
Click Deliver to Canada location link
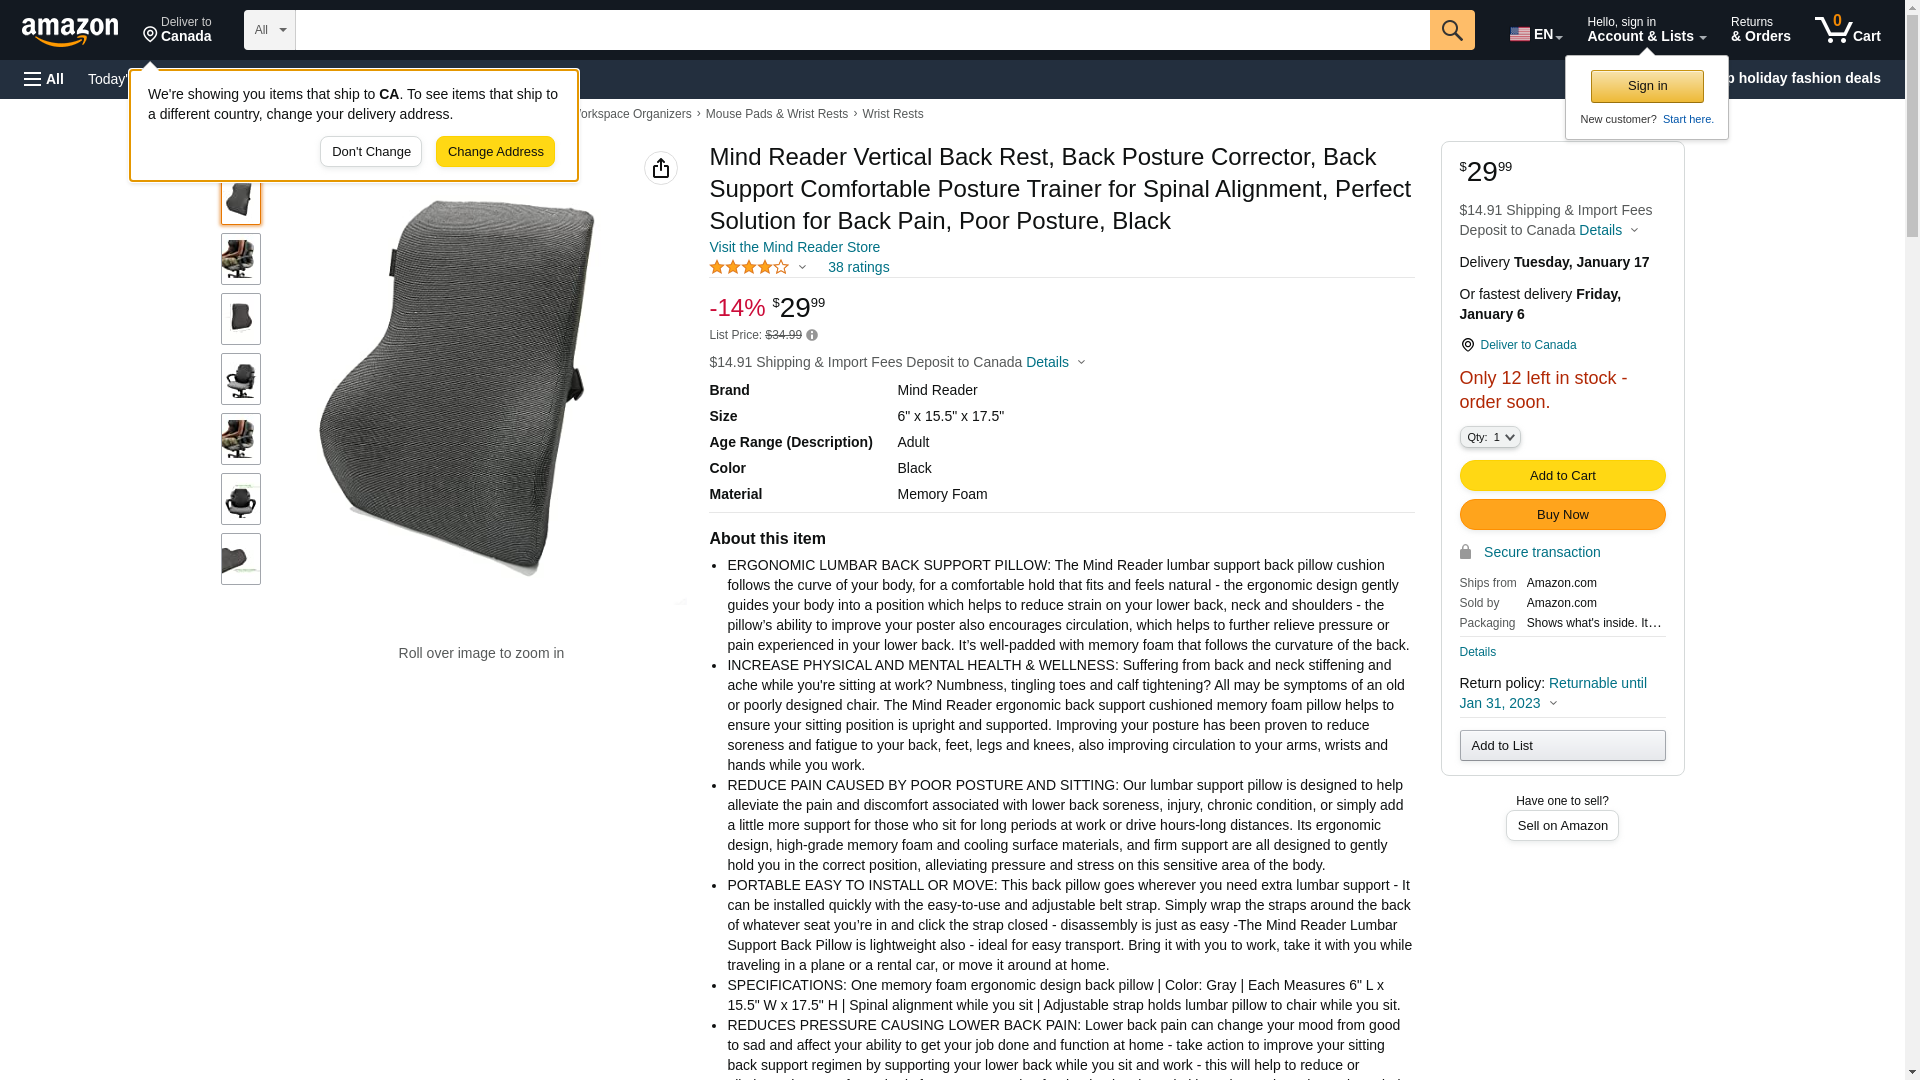[1518, 345]
